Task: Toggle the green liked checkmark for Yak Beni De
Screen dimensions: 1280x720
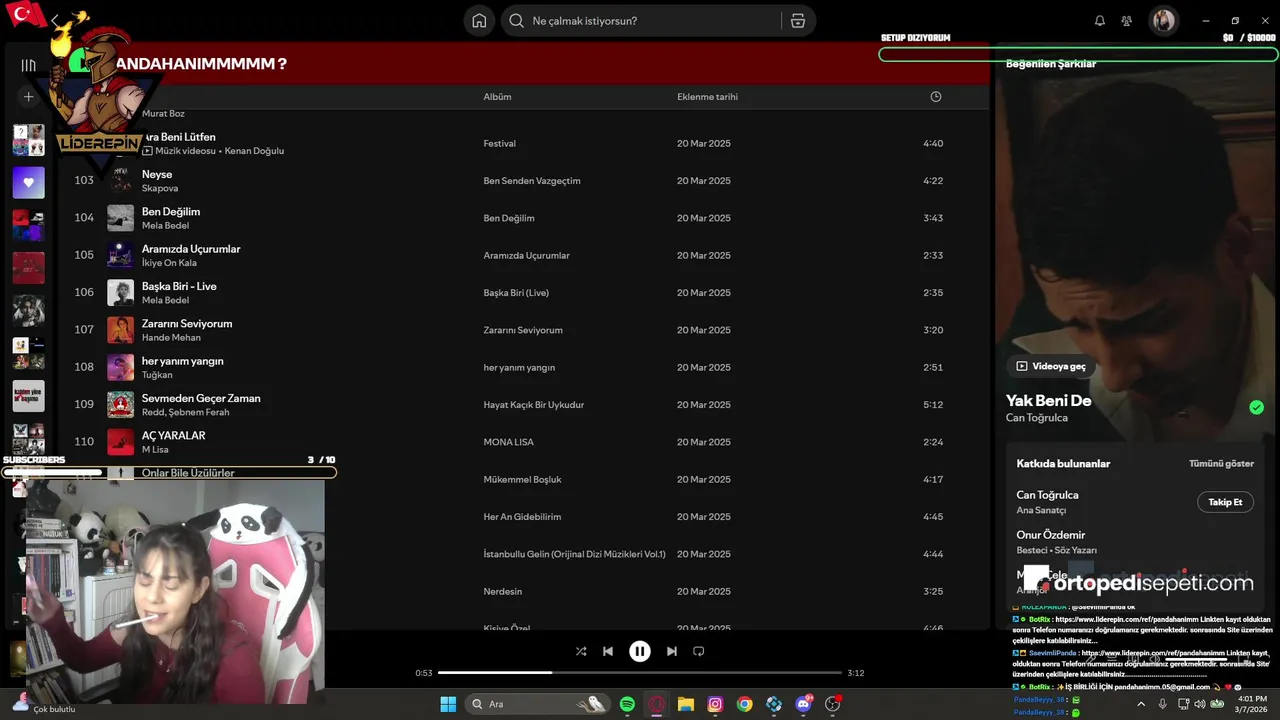Action: [x=1256, y=407]
